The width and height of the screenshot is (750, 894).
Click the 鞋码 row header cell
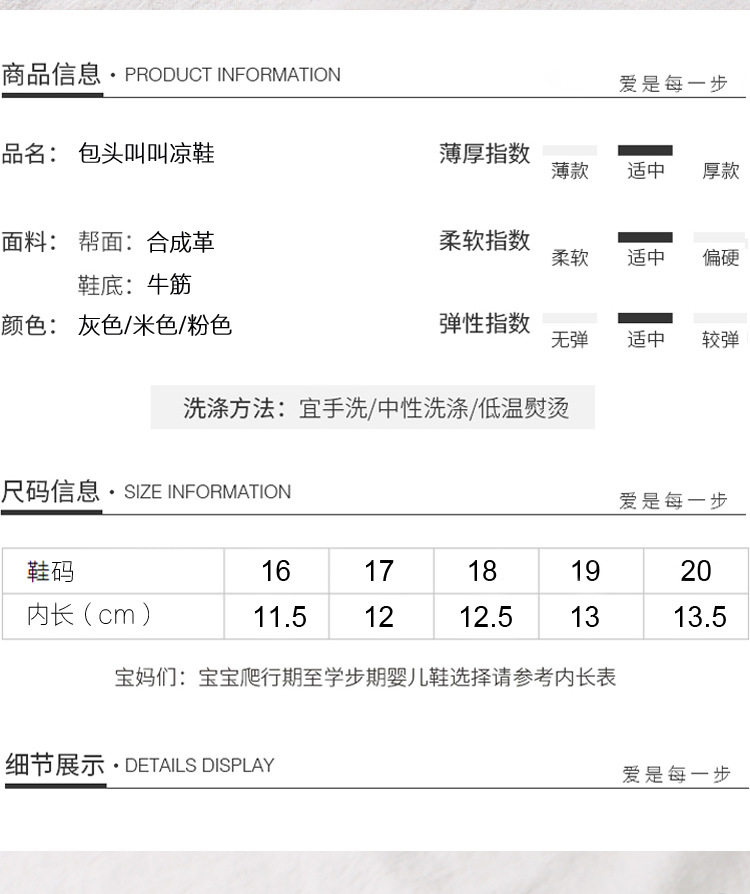coord(113,571)
